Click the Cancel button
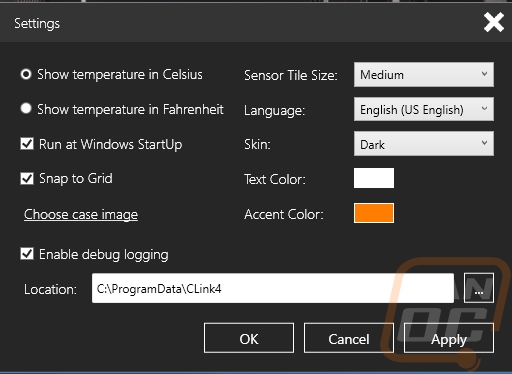Screen dimensions: 512x374 coord(349,338)
